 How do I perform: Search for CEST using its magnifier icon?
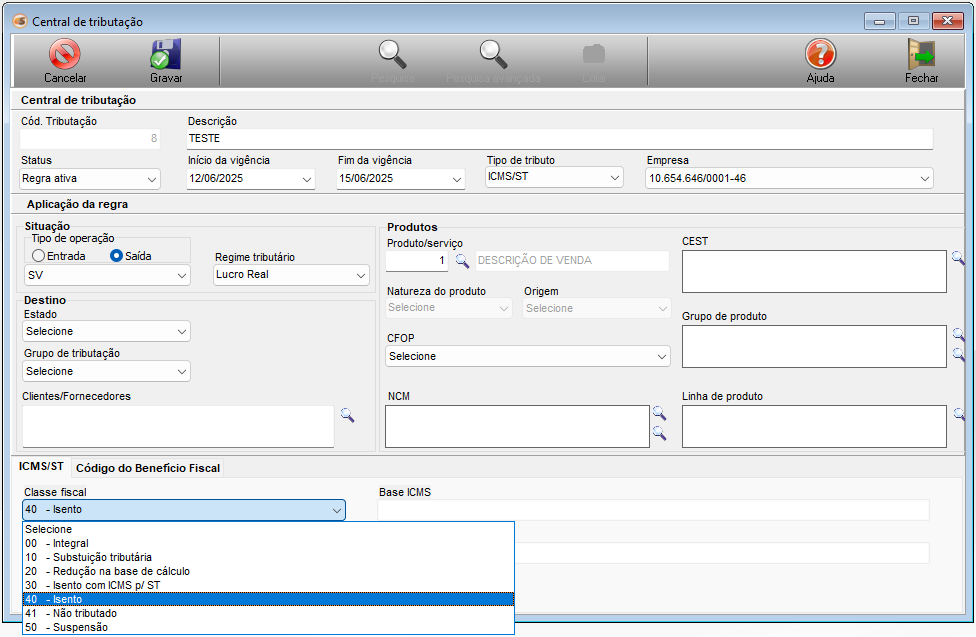pos(958,258)
